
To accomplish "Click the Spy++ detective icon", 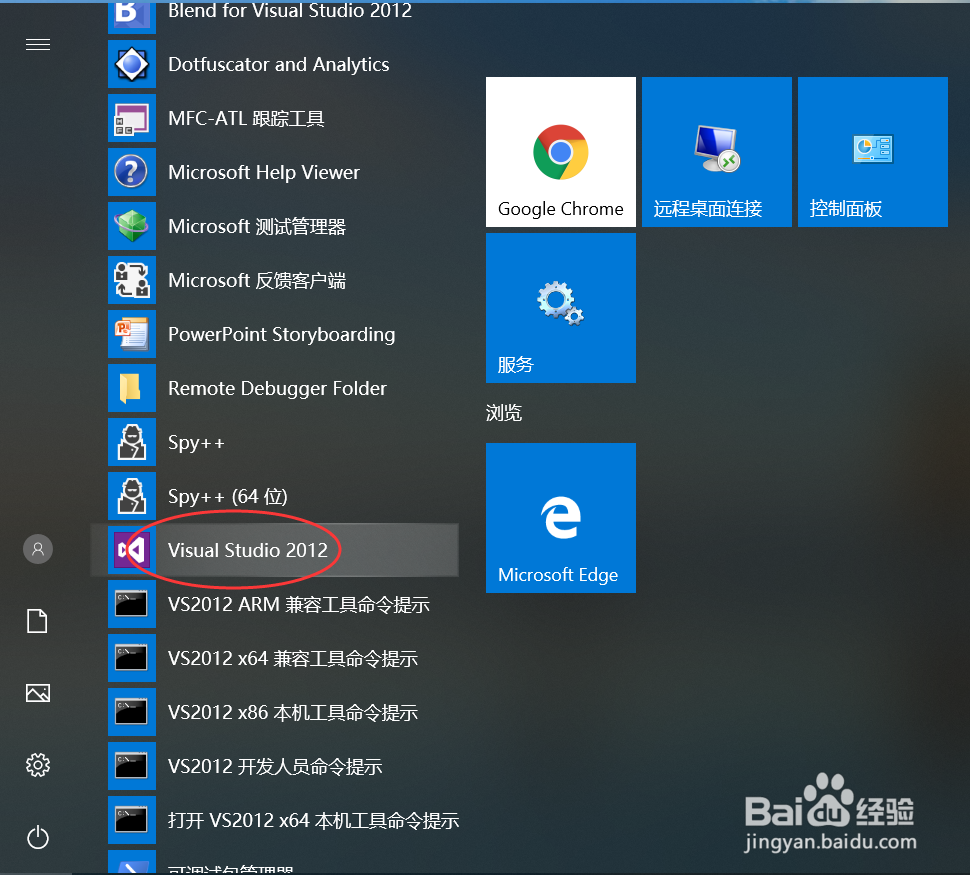I will (132, 442).
